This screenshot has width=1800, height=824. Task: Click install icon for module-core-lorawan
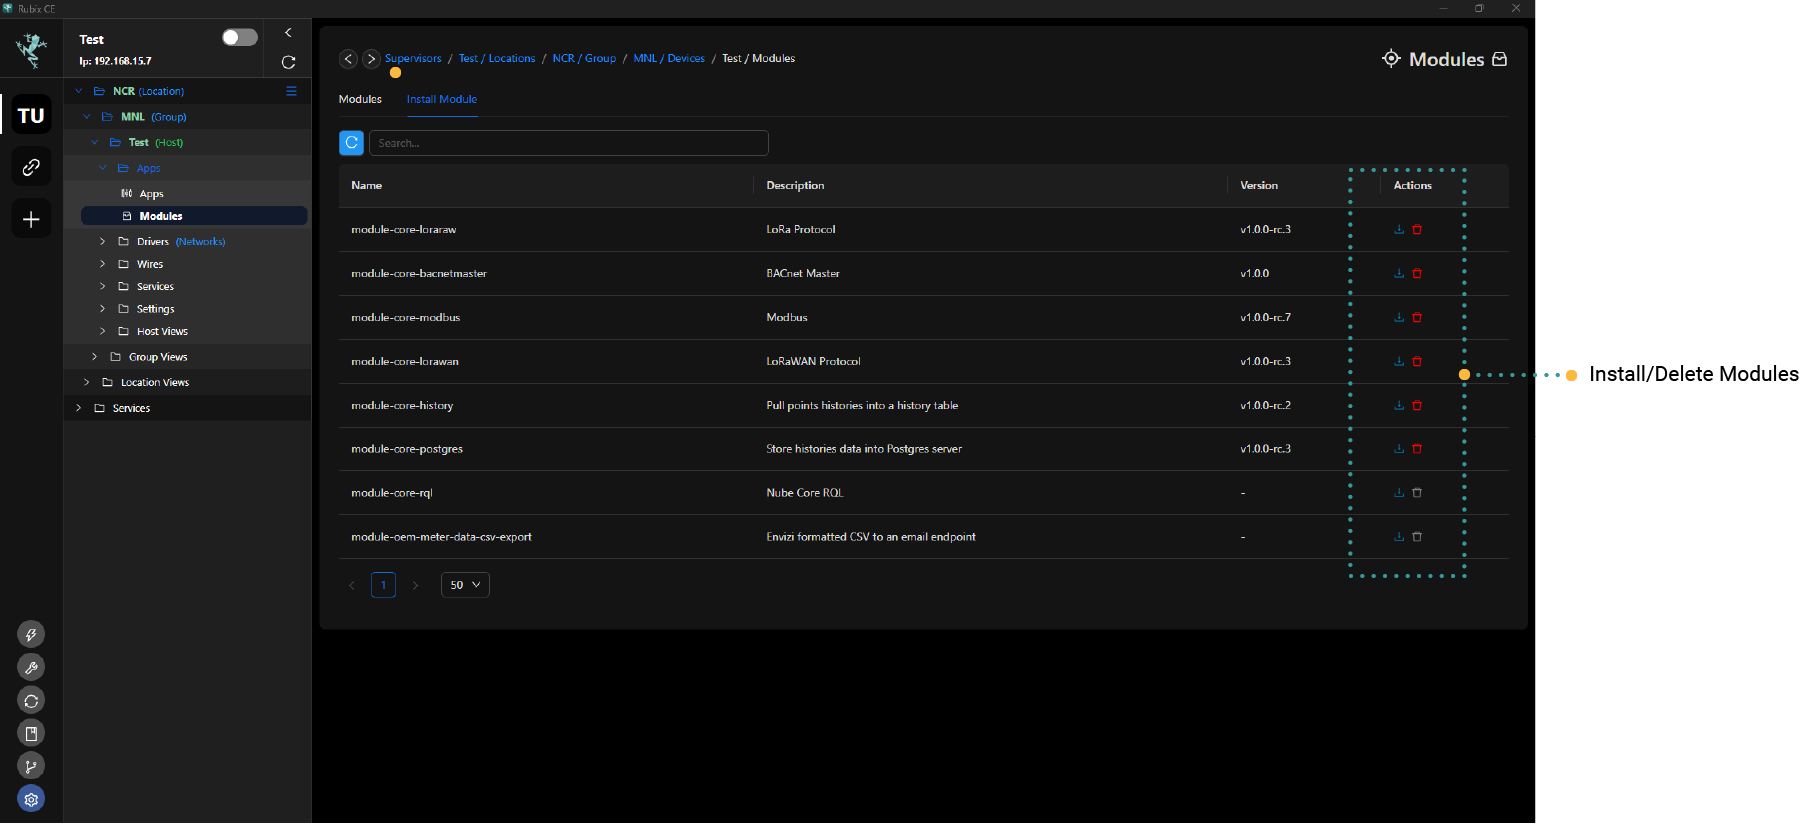1399,361
